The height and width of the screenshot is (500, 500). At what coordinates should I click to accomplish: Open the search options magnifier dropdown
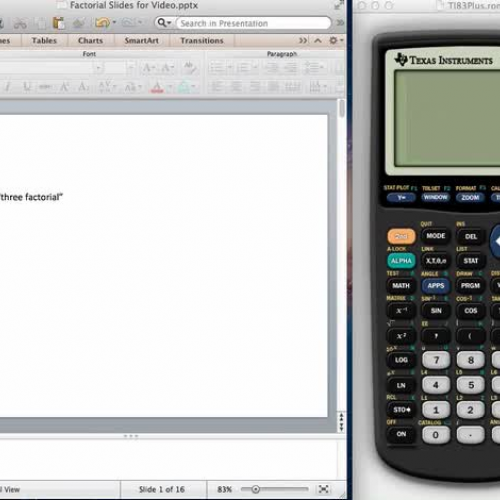(164, 23)
